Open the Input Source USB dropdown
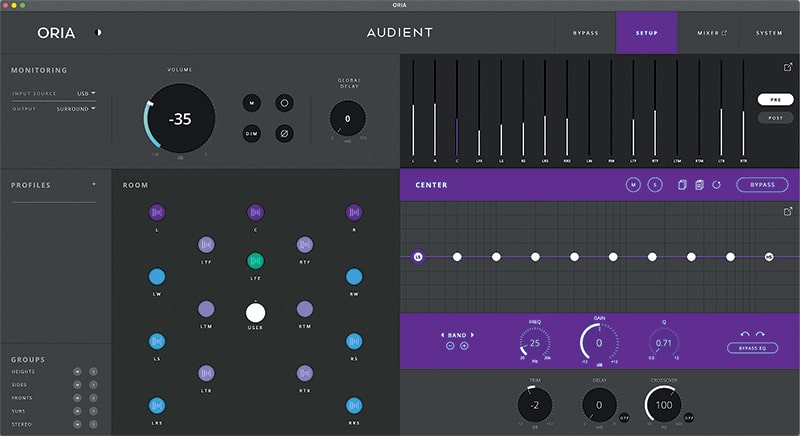The height and width of the screenshot is (436, 800). (86, 93)
